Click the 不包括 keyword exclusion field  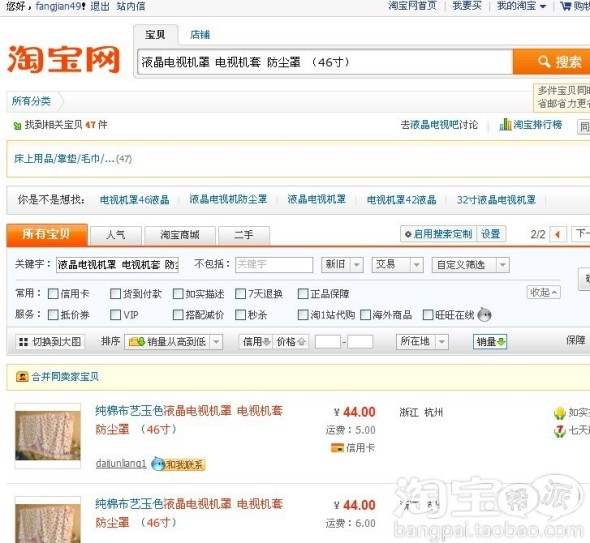coord(274,265)
